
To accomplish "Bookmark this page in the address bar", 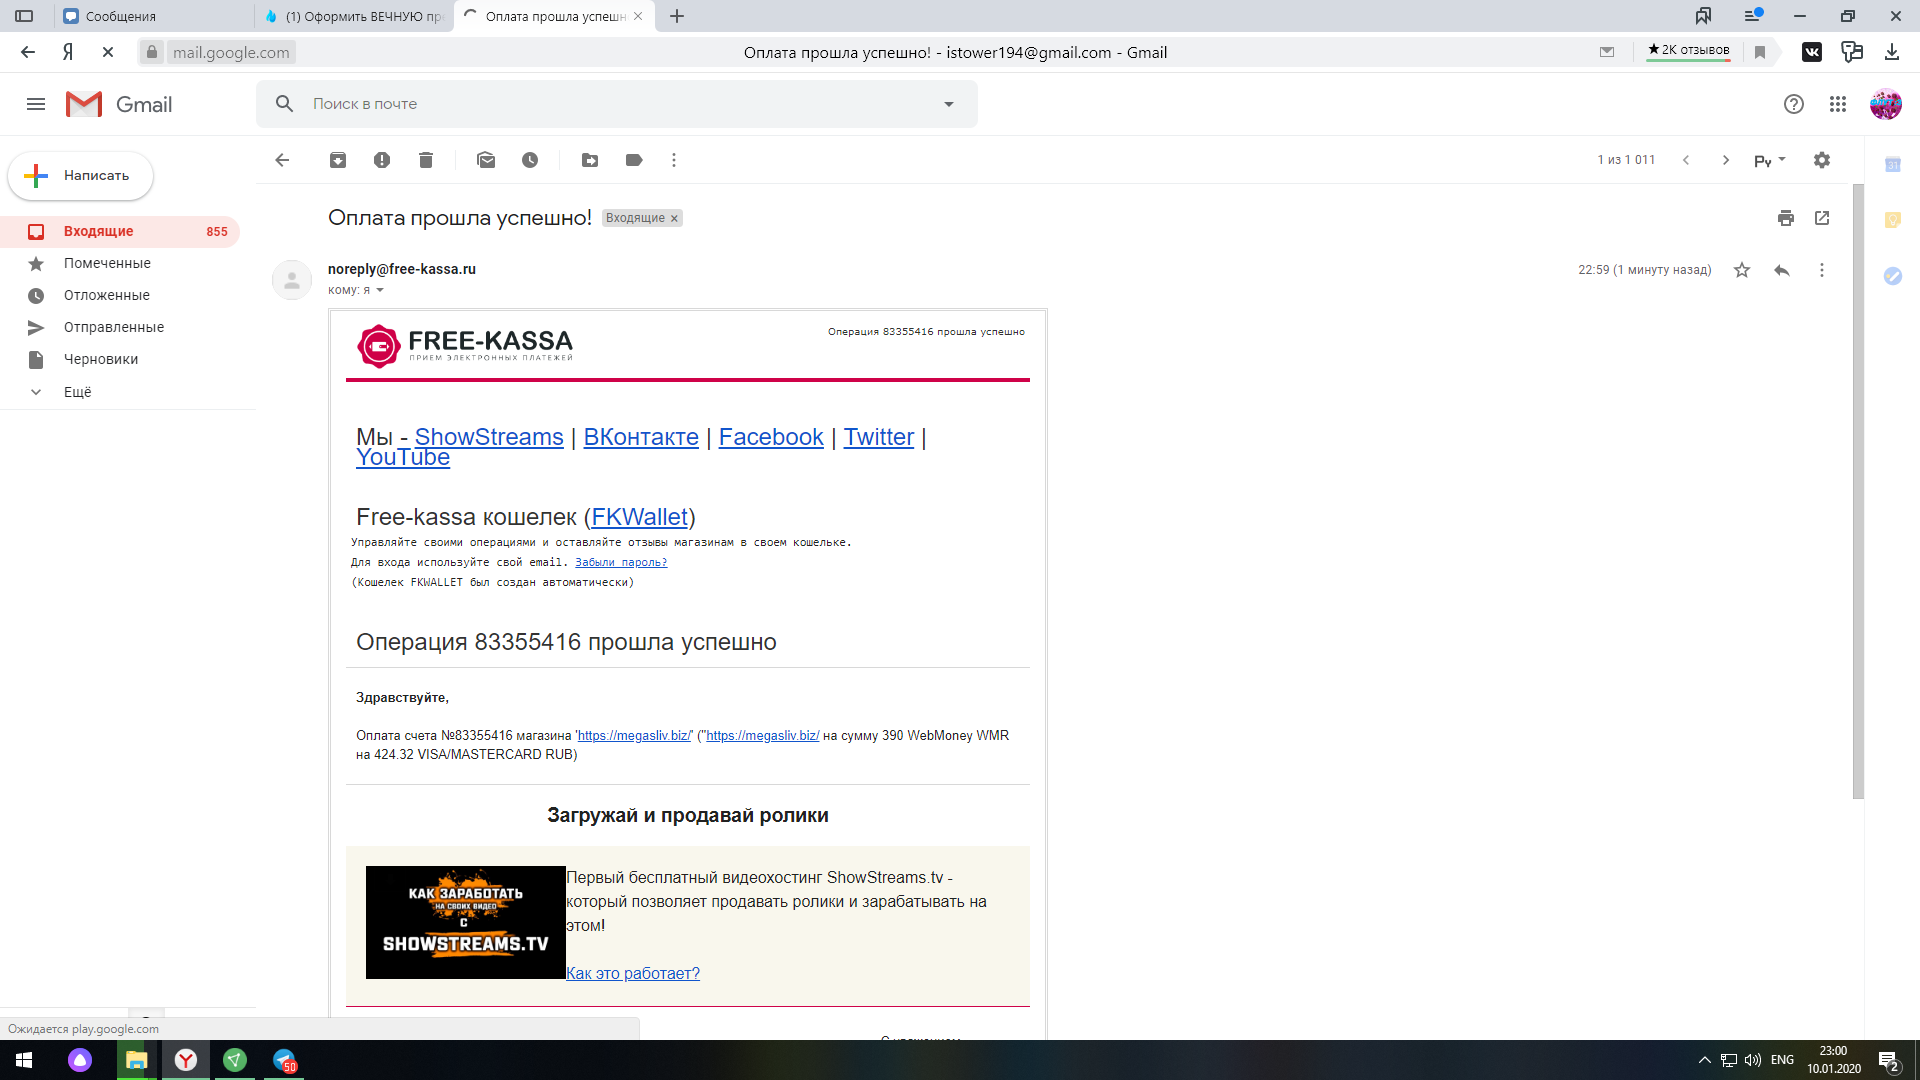I will 1760,52.
